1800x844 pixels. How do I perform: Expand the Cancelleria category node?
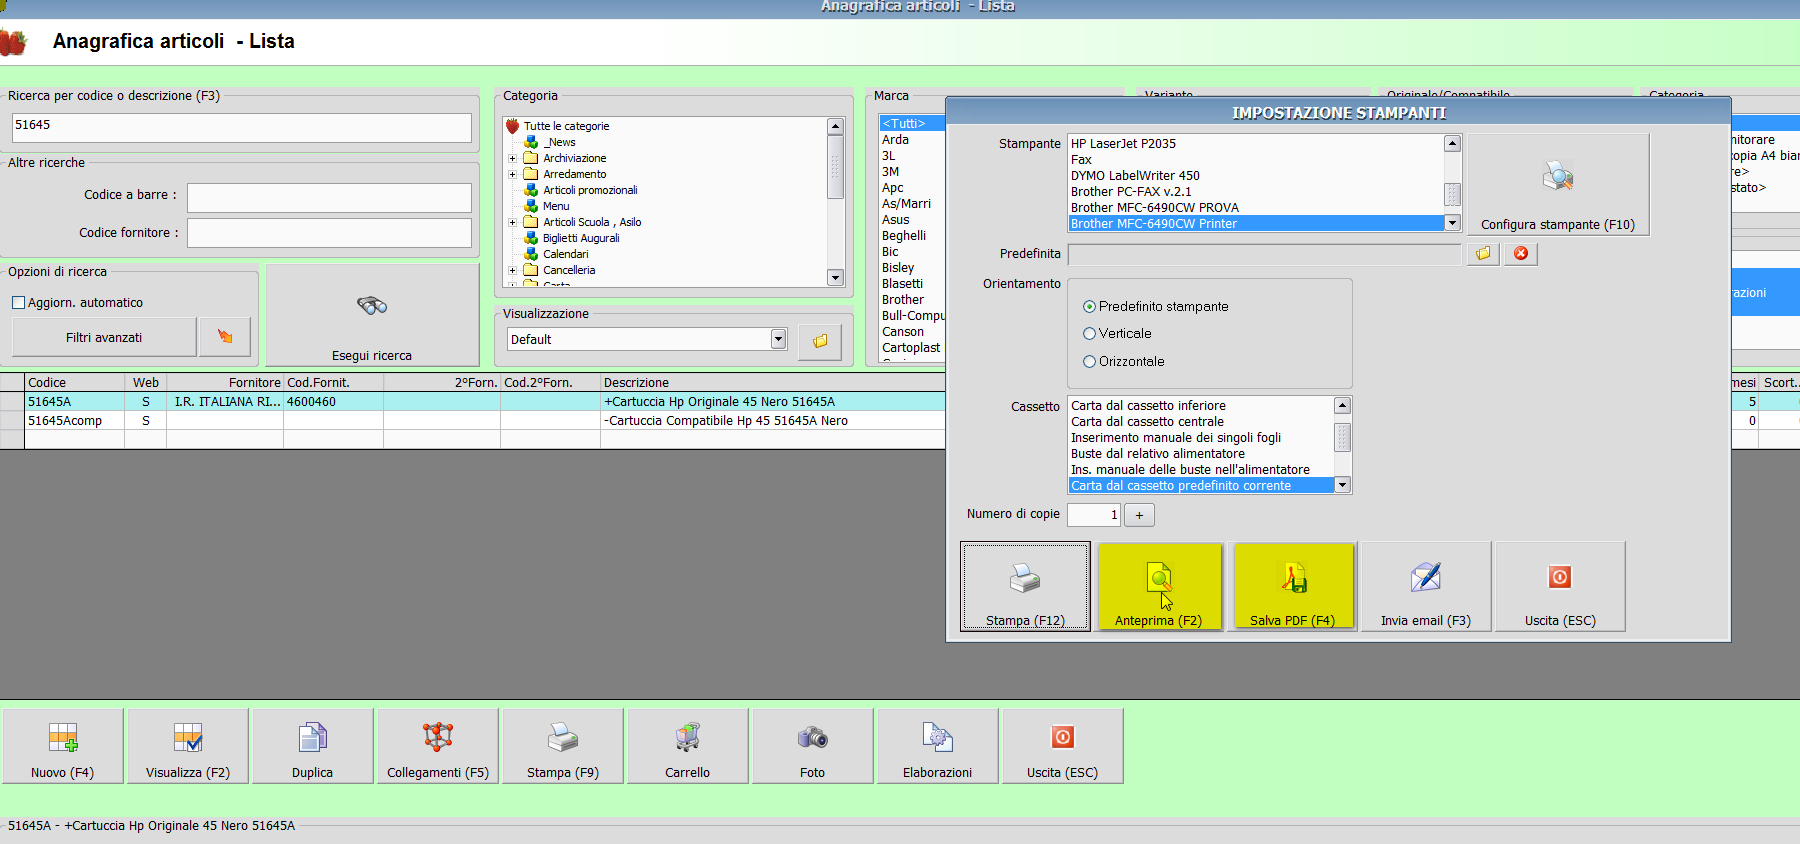coord(513,270)
